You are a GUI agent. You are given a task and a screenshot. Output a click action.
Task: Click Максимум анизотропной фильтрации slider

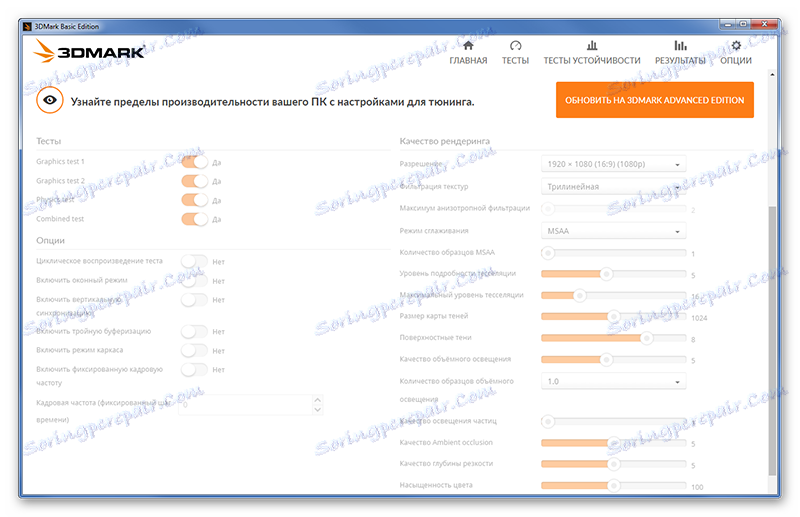tap(613, 209)
